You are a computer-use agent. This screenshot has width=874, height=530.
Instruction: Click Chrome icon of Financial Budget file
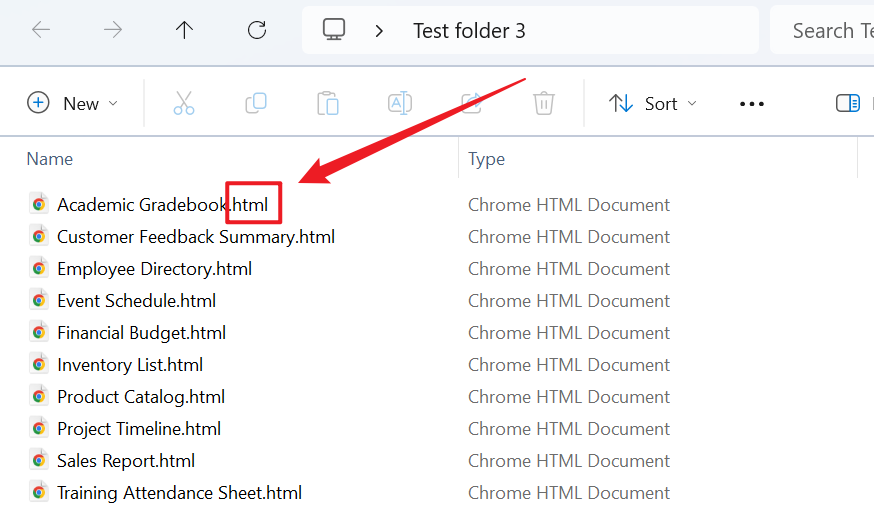tap(38, 332)
